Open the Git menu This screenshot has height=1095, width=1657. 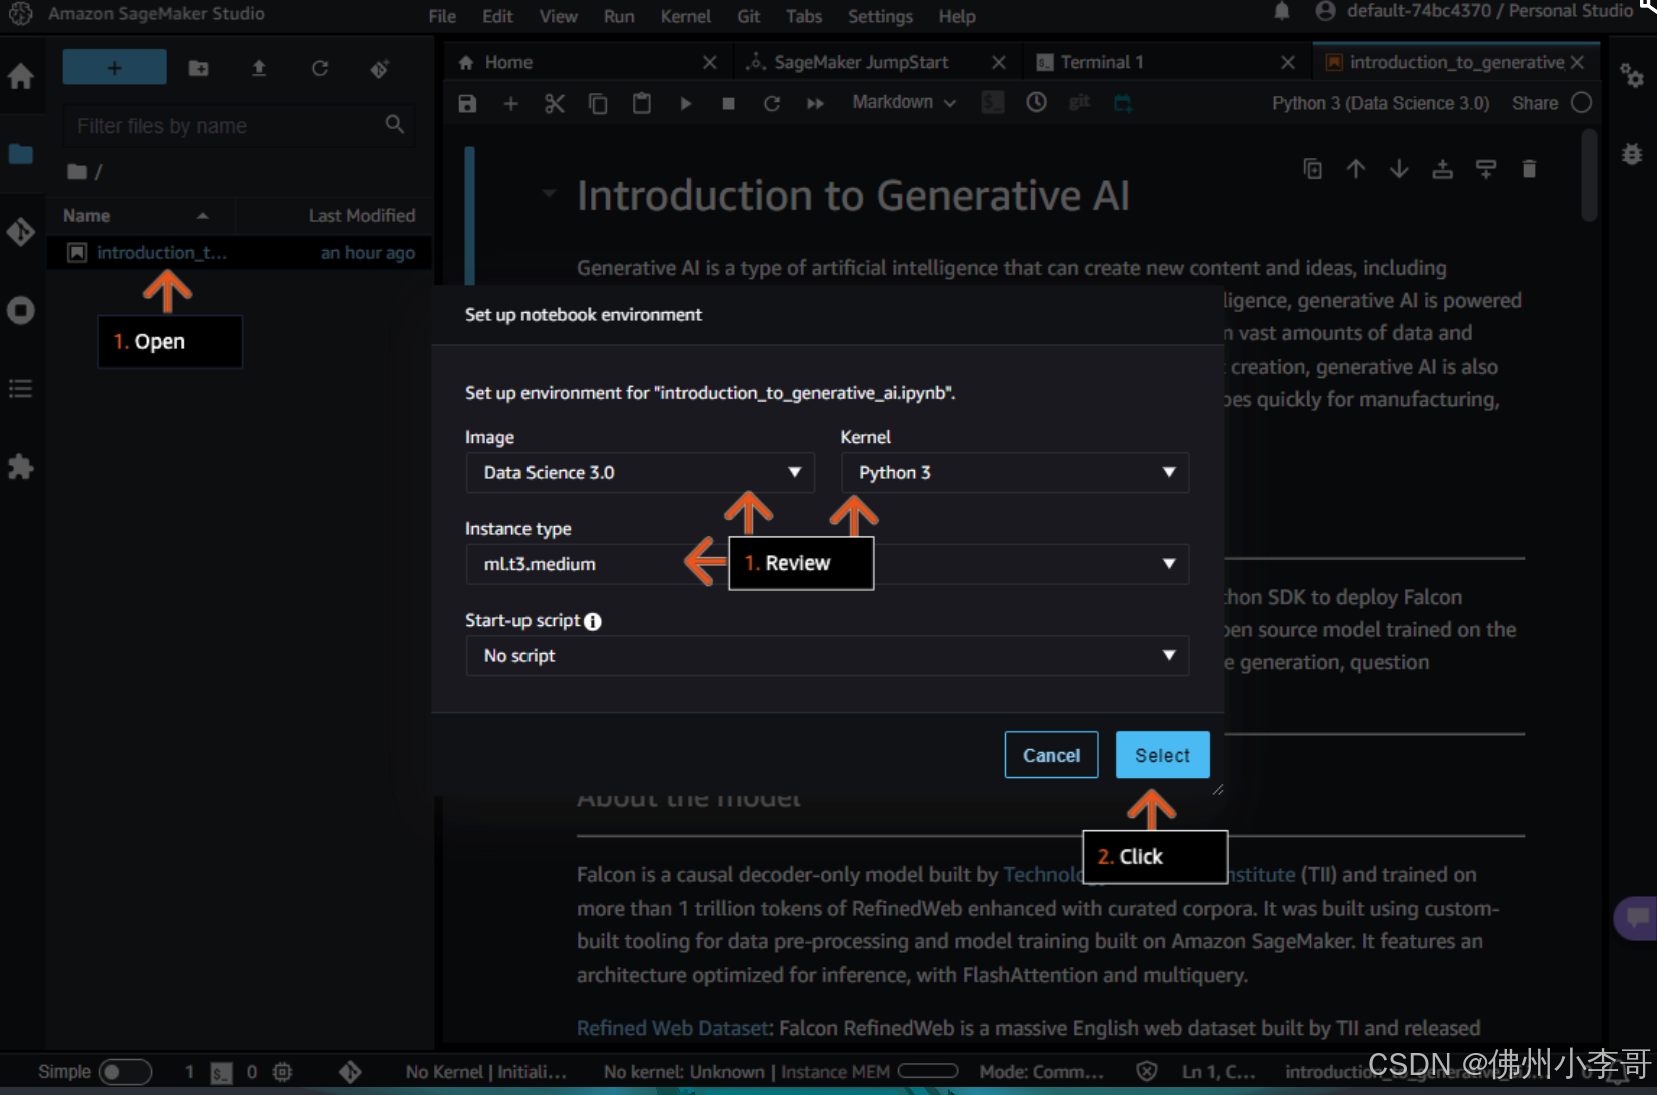click(x=748, y=16)
